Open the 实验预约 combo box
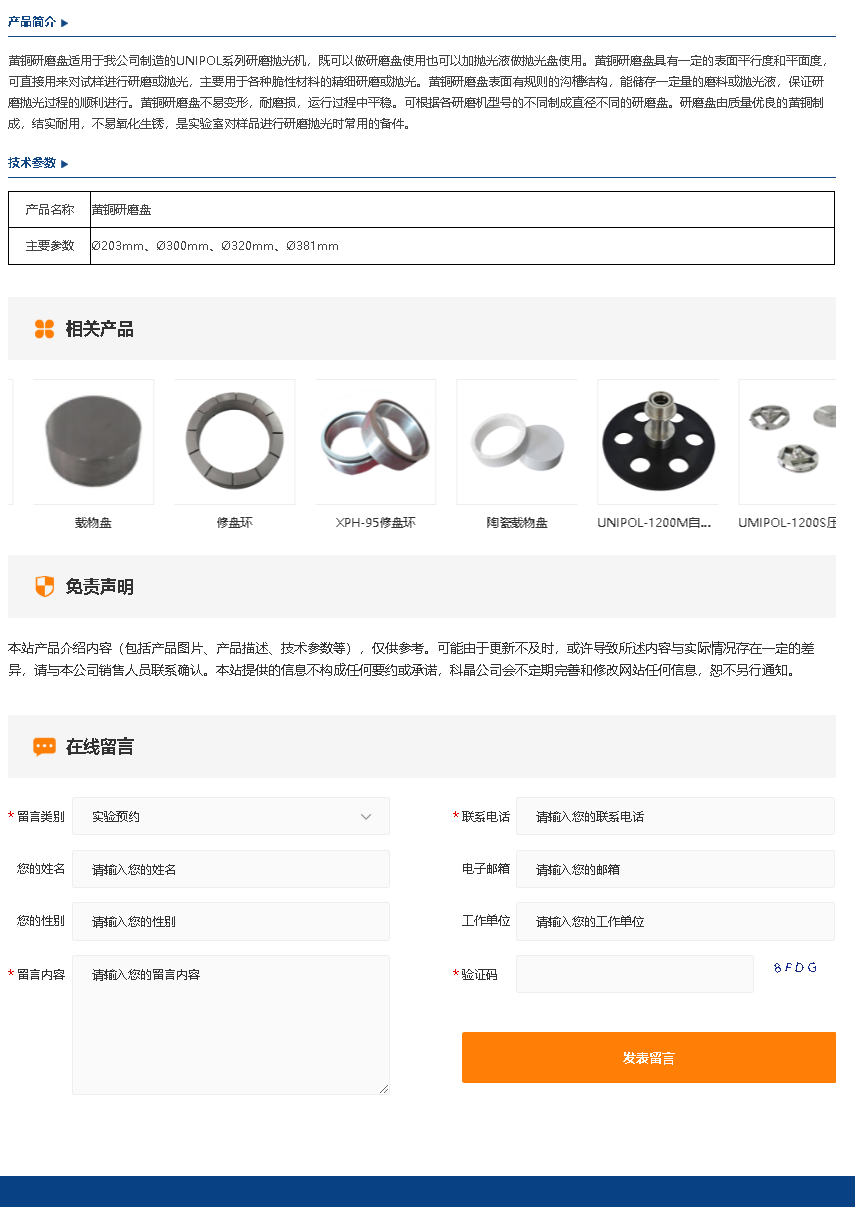Viewport: 855px width, 1207px height. pyautogui.click(x=231, y=816)
